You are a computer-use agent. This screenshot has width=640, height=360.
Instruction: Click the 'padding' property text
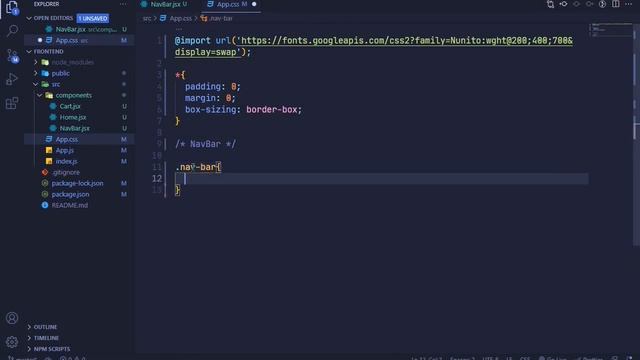(203, 87)
